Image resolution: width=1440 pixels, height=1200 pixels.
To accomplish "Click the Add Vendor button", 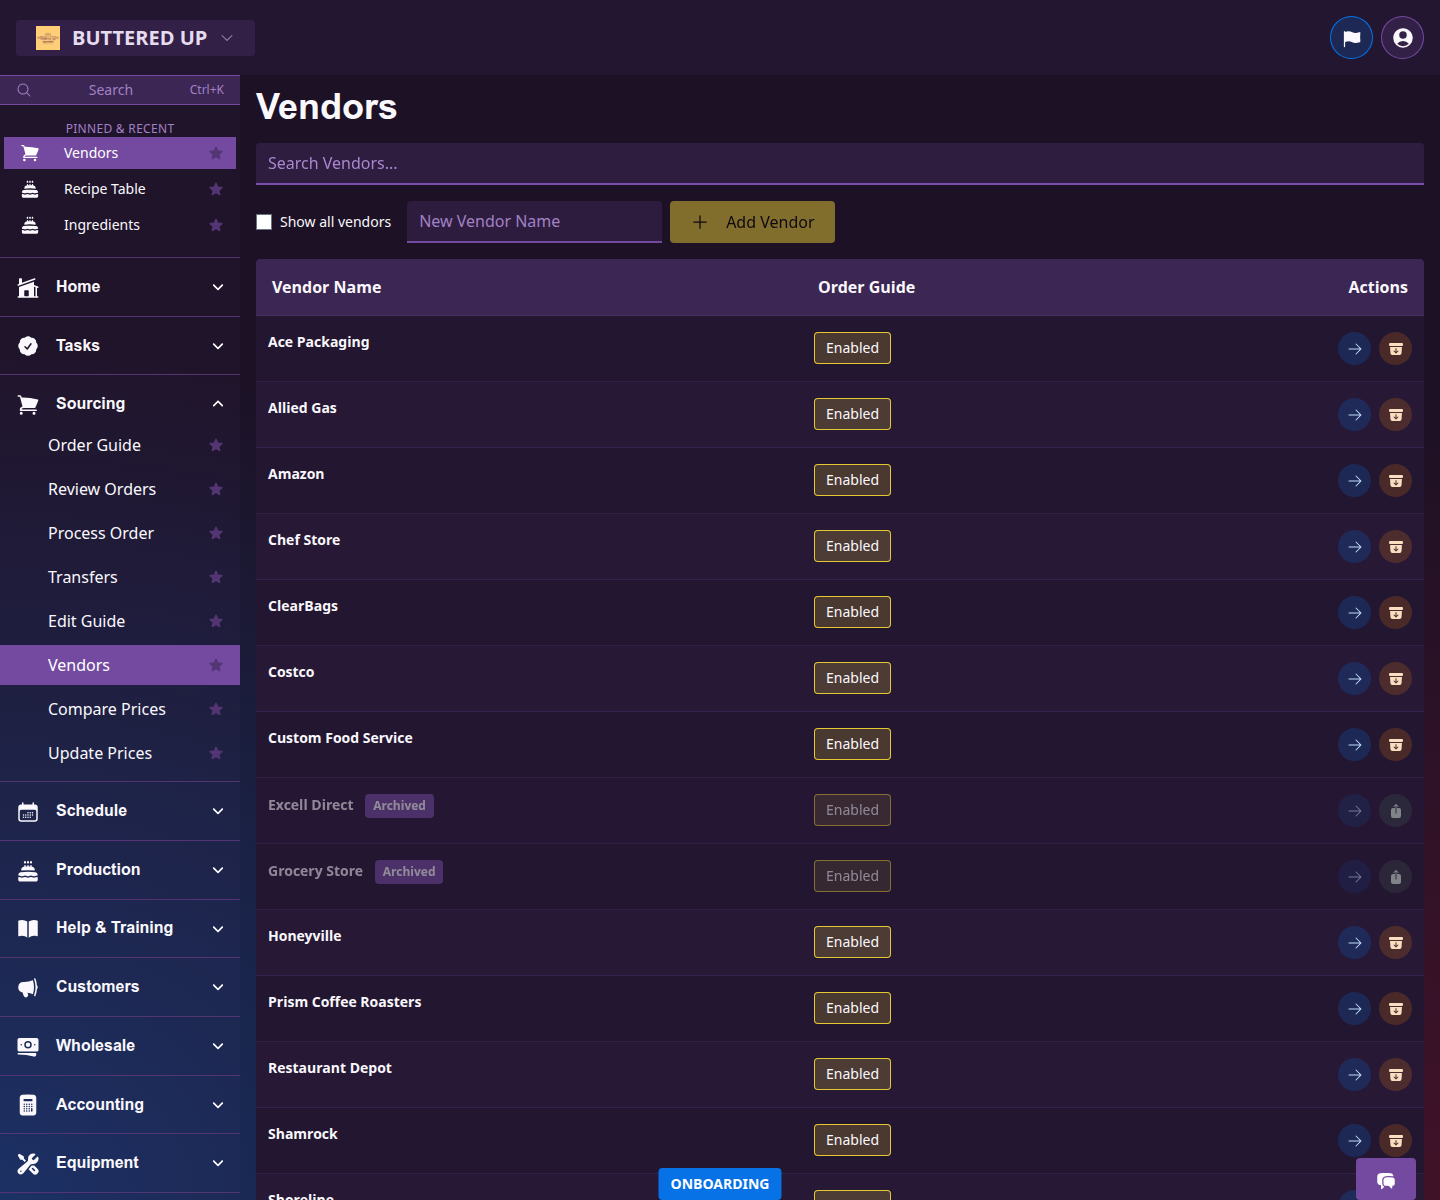I will pyautogui.click(x=752, y=221).
